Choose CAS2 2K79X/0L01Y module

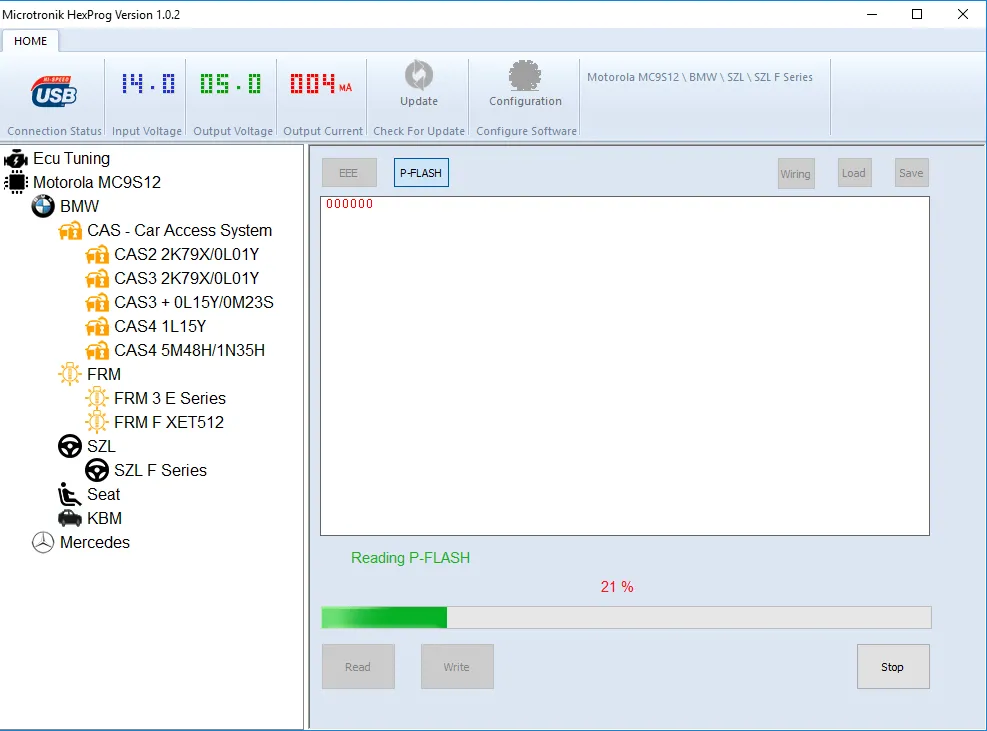[x=186, y=254]
